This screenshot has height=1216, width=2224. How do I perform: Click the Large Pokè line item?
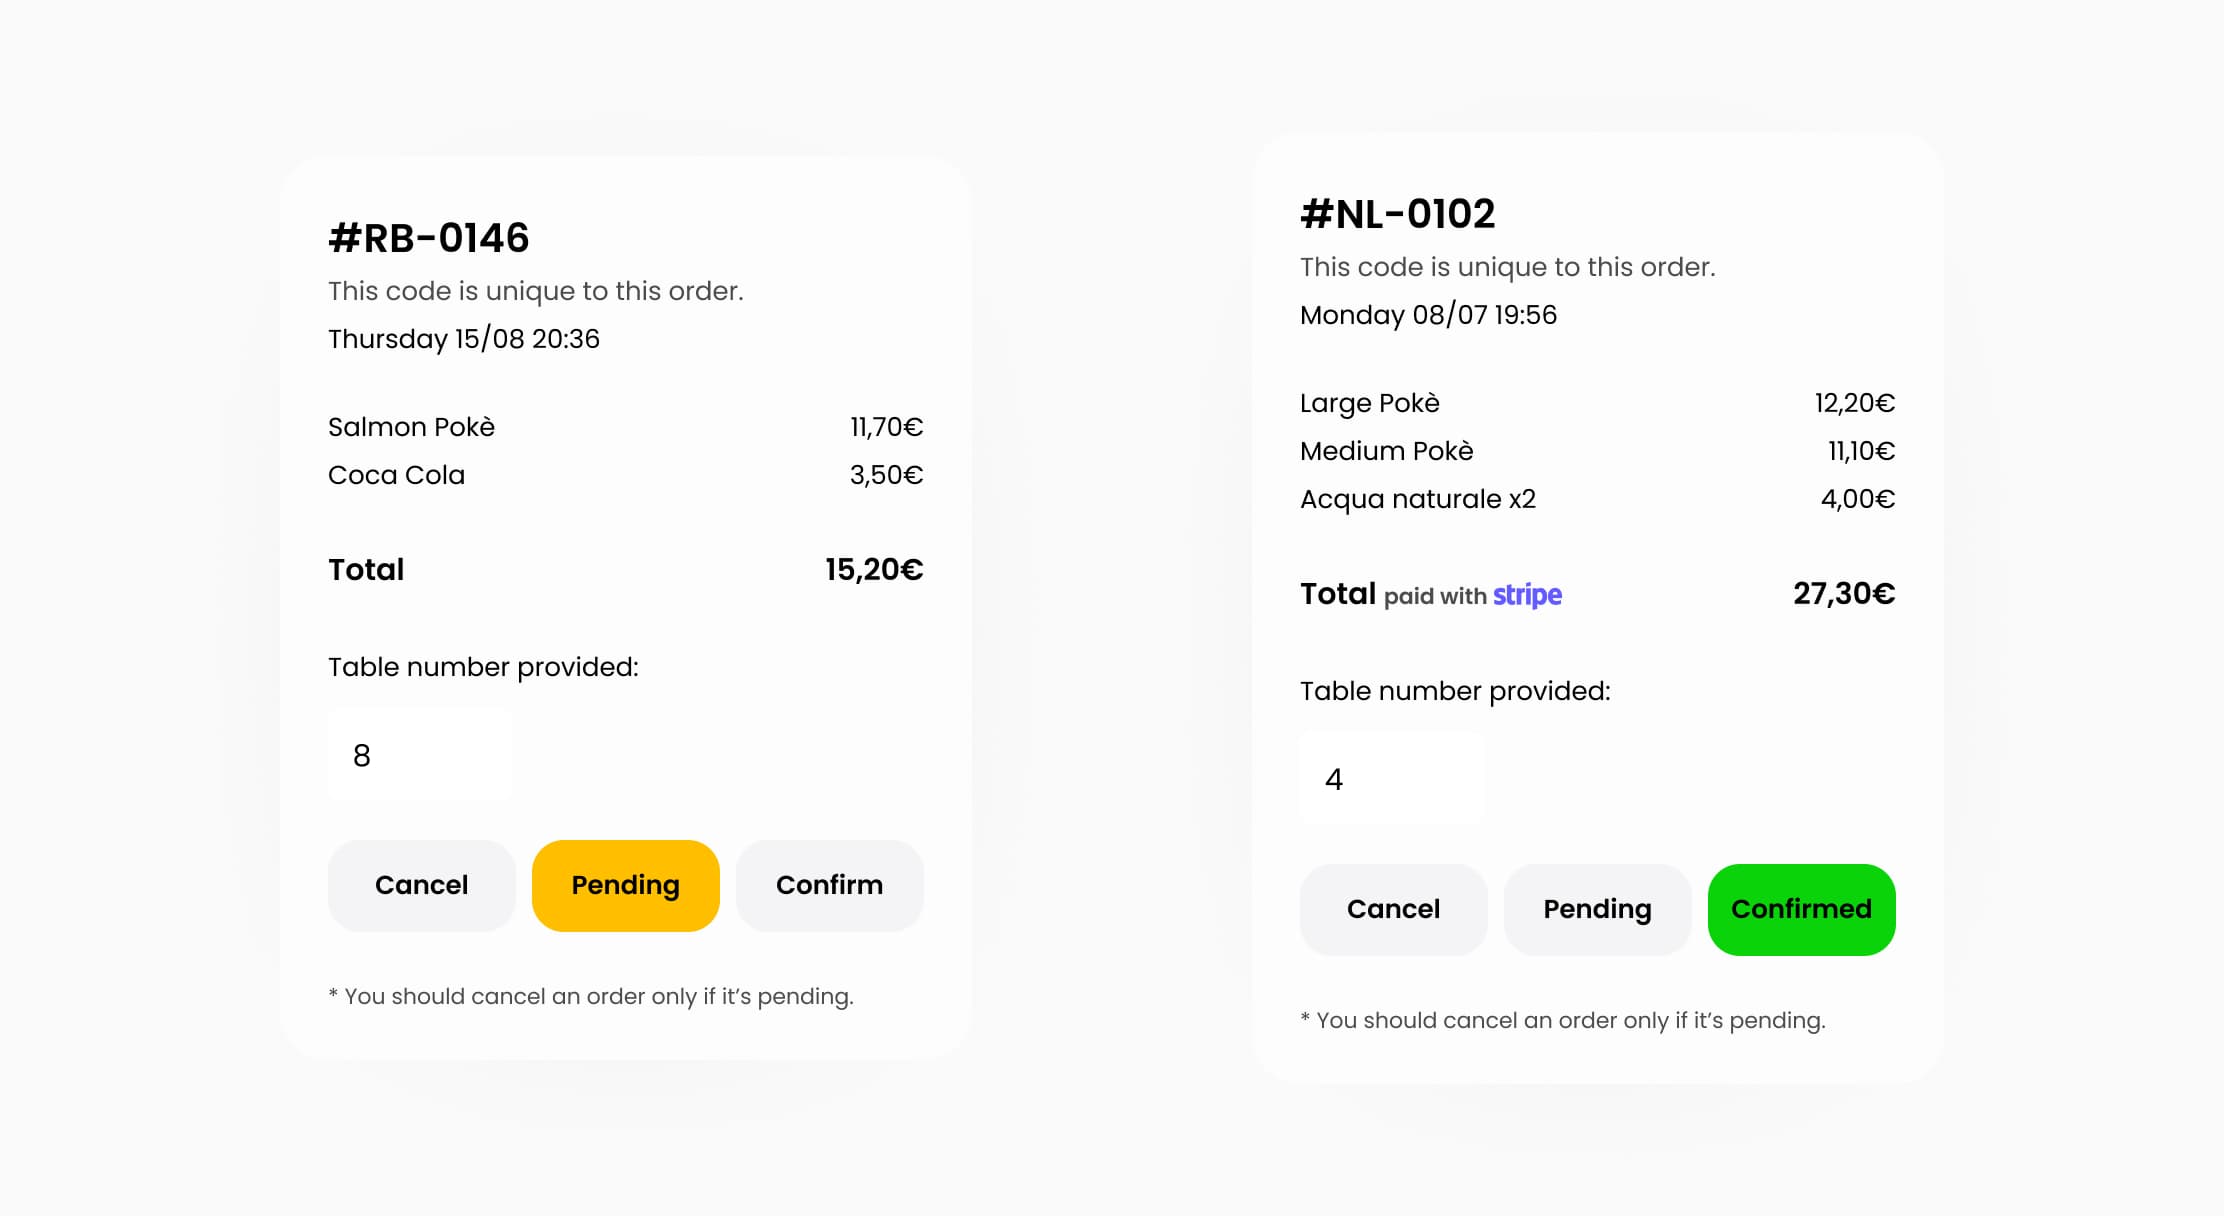(x=1598, y=403)
